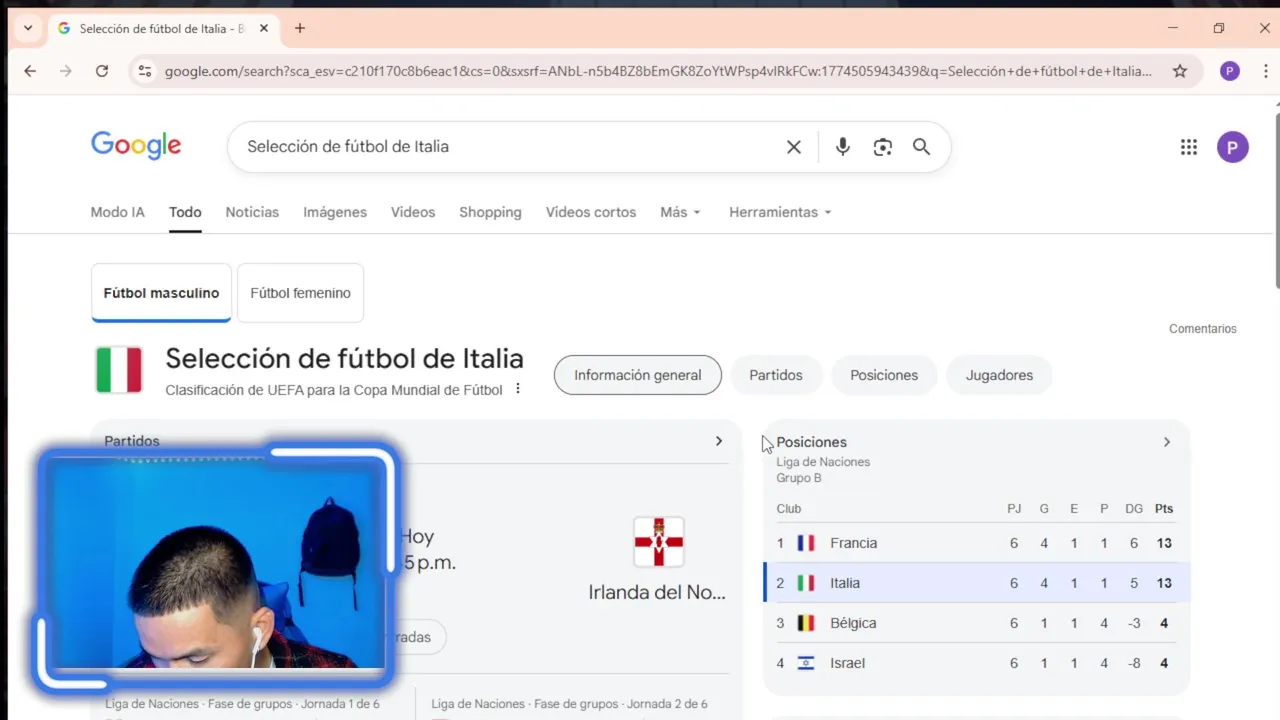Select the Fútbol masculino tab
The width and height of the screenshot is (1280, 720).
pos(161,293)
